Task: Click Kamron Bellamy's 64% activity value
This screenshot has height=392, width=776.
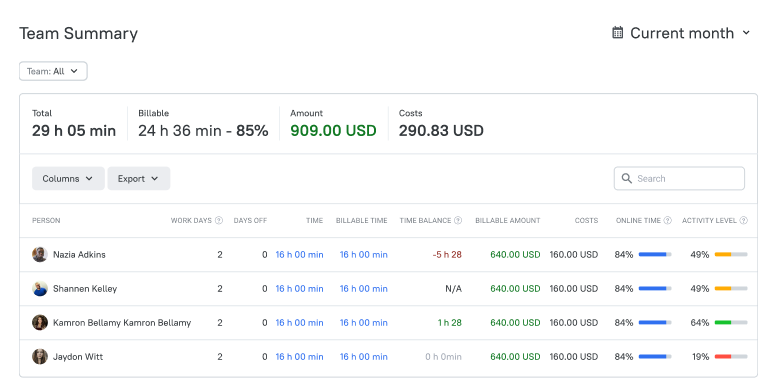Action: (700, 323)
